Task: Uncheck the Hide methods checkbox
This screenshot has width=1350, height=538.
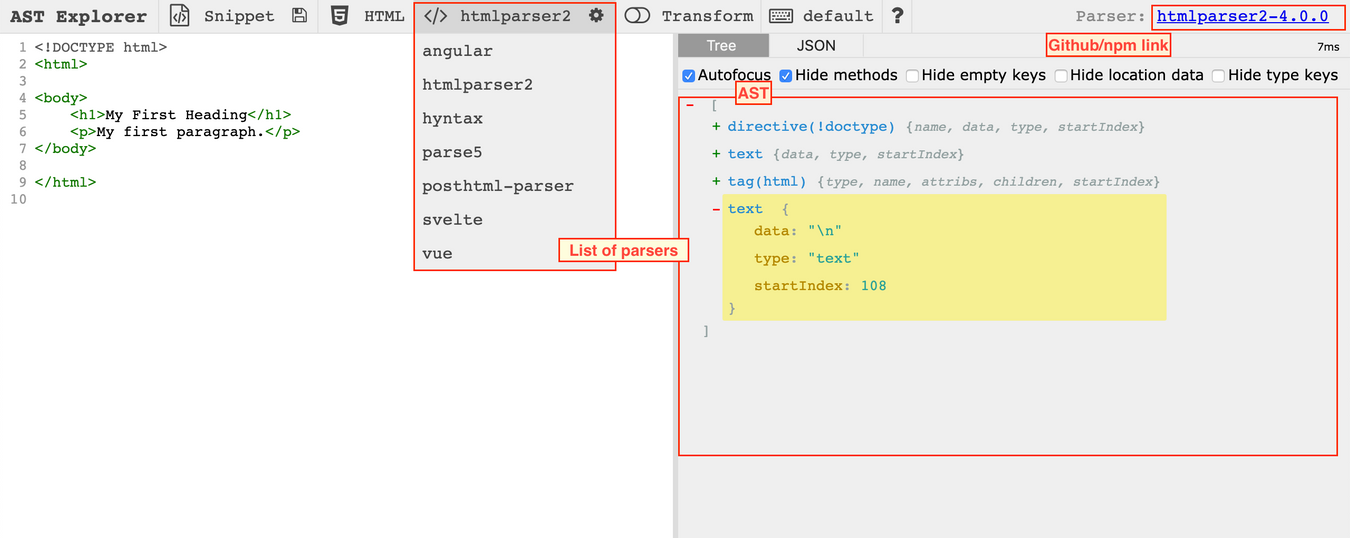Action: point(786,76)
